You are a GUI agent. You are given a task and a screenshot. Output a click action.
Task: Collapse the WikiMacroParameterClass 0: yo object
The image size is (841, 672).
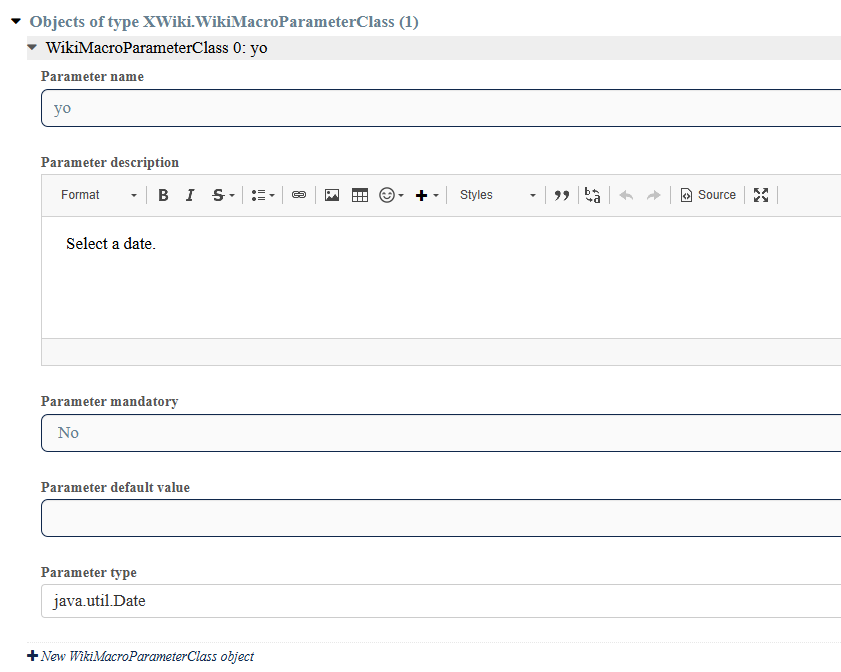pyautogui.click(x=33, y=47)
